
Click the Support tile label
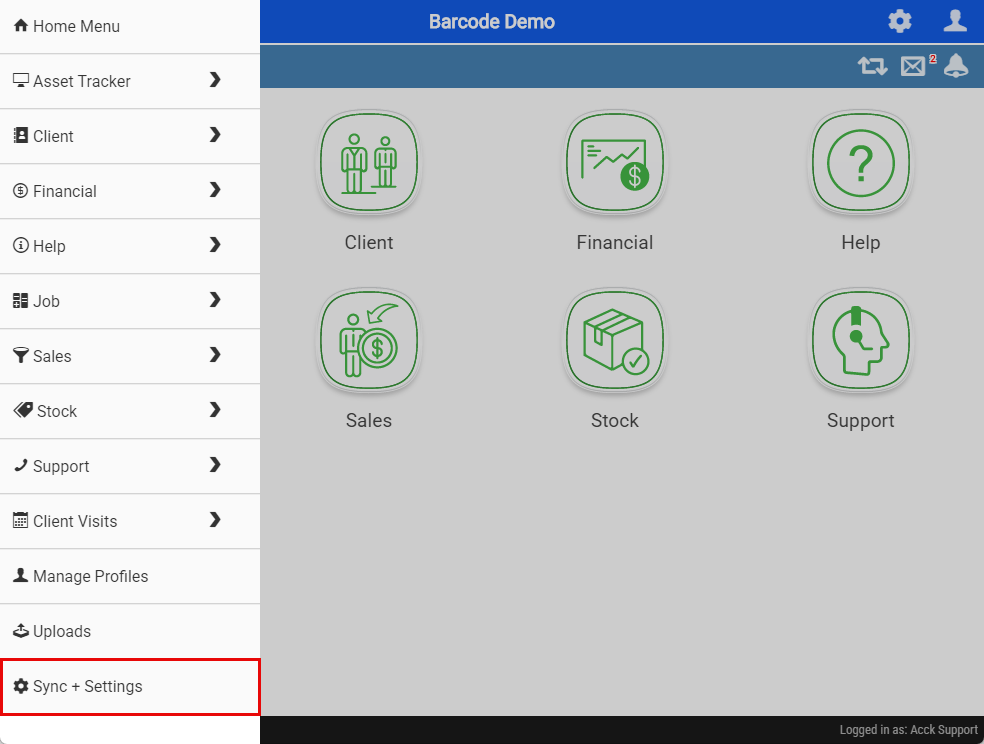861,421
